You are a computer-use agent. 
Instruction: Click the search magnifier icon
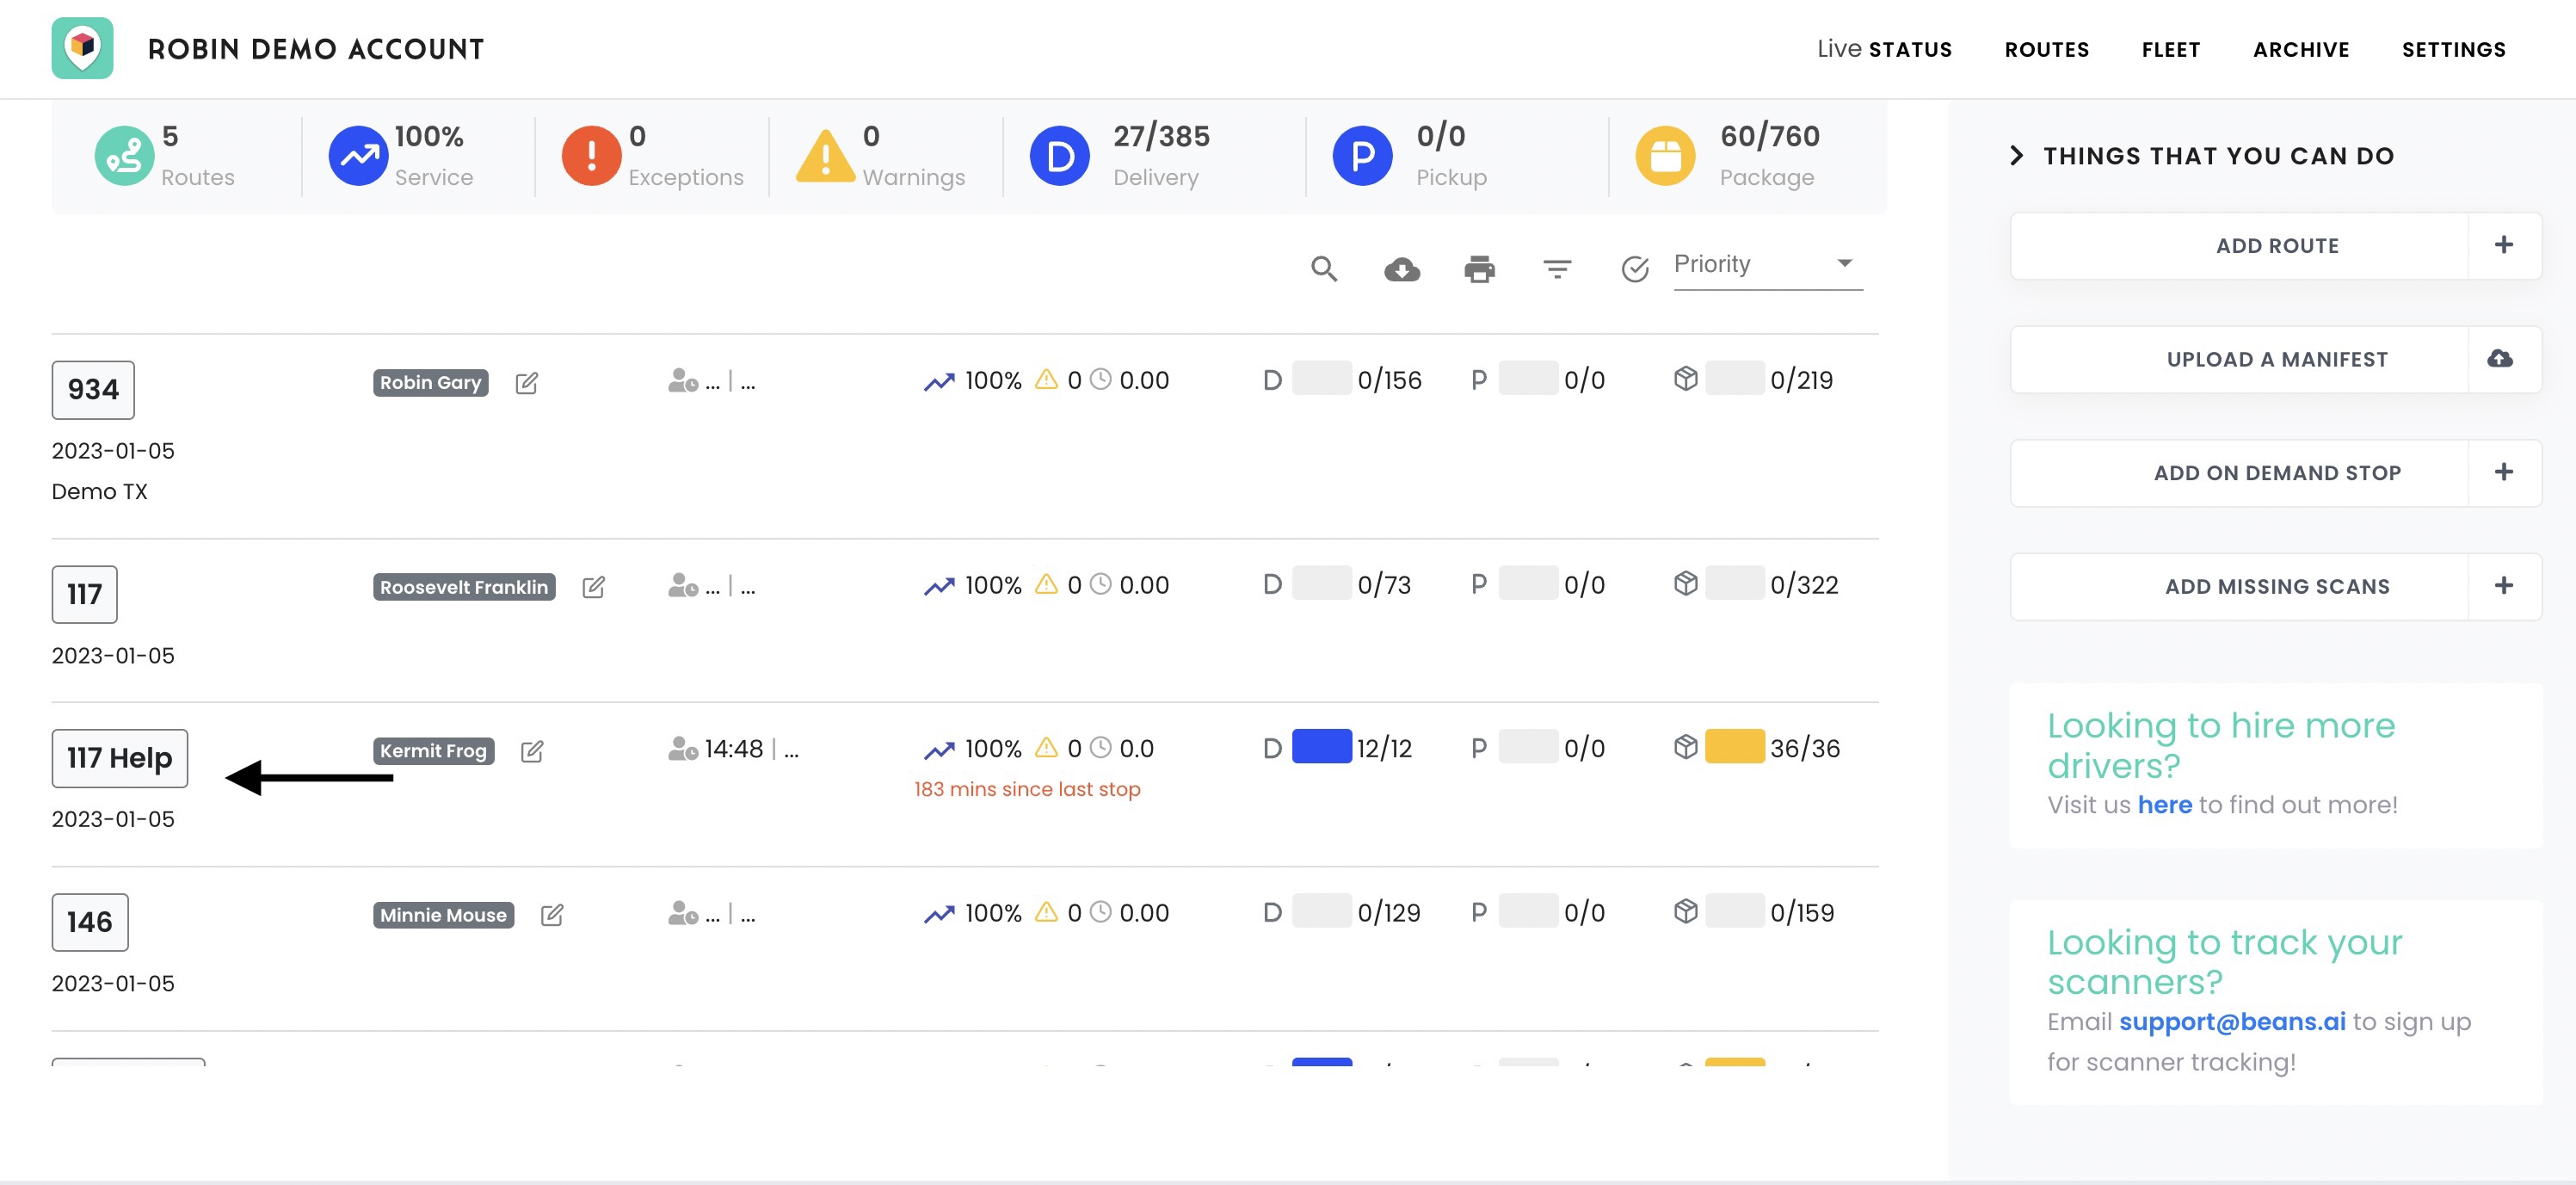point(1324,268)
